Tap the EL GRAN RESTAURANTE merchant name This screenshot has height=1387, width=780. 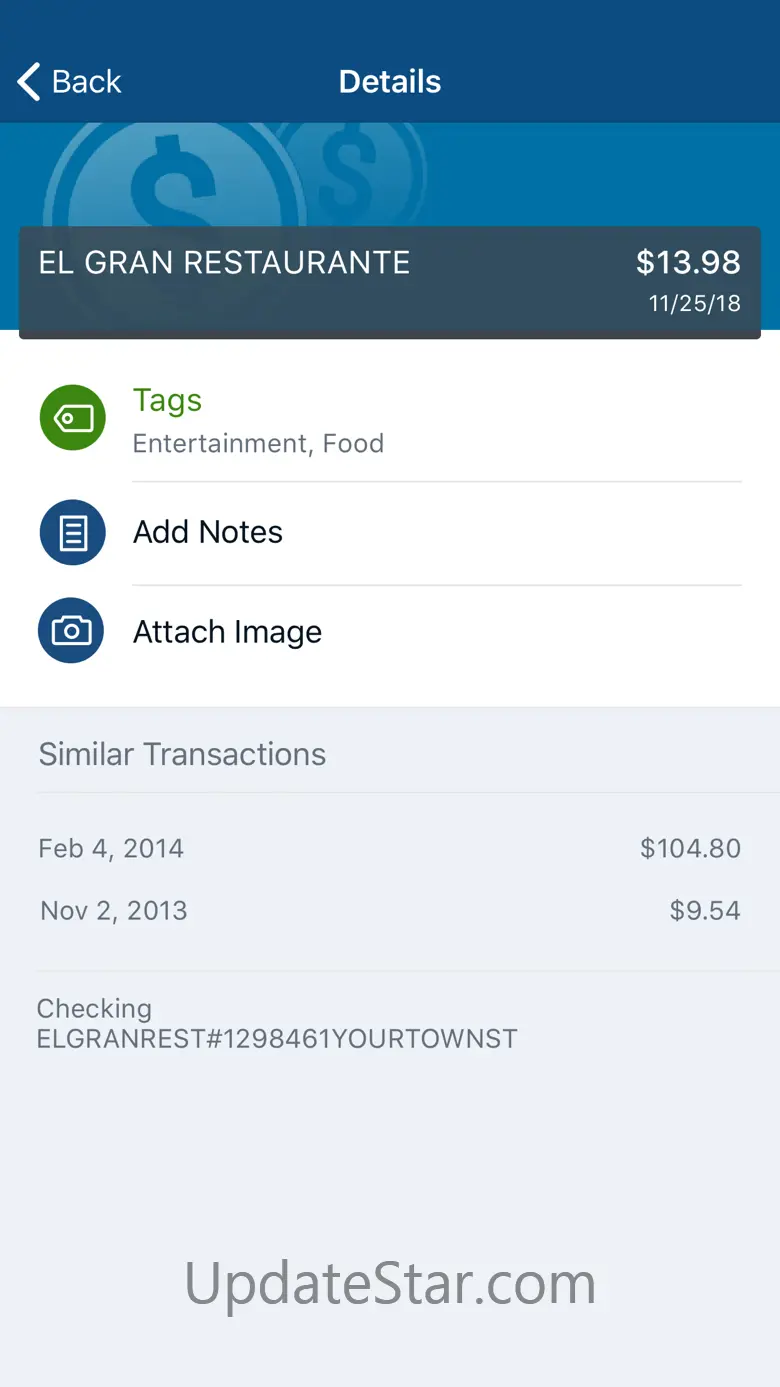click(224, 263)
